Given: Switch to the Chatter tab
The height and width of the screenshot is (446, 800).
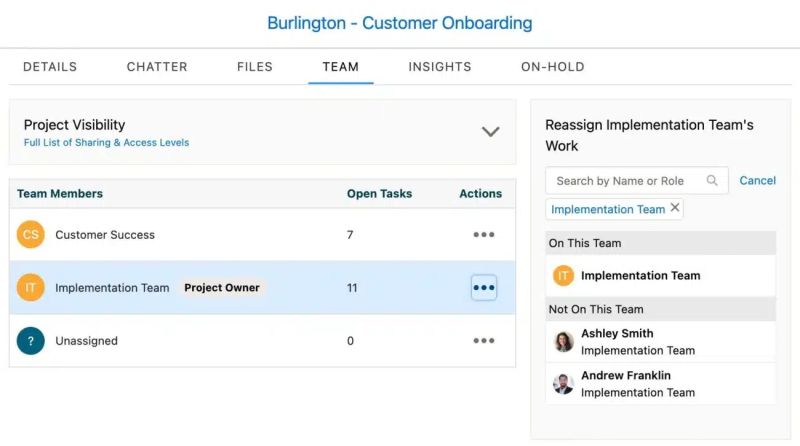Looking at the screenshot, I should [157, 67].
